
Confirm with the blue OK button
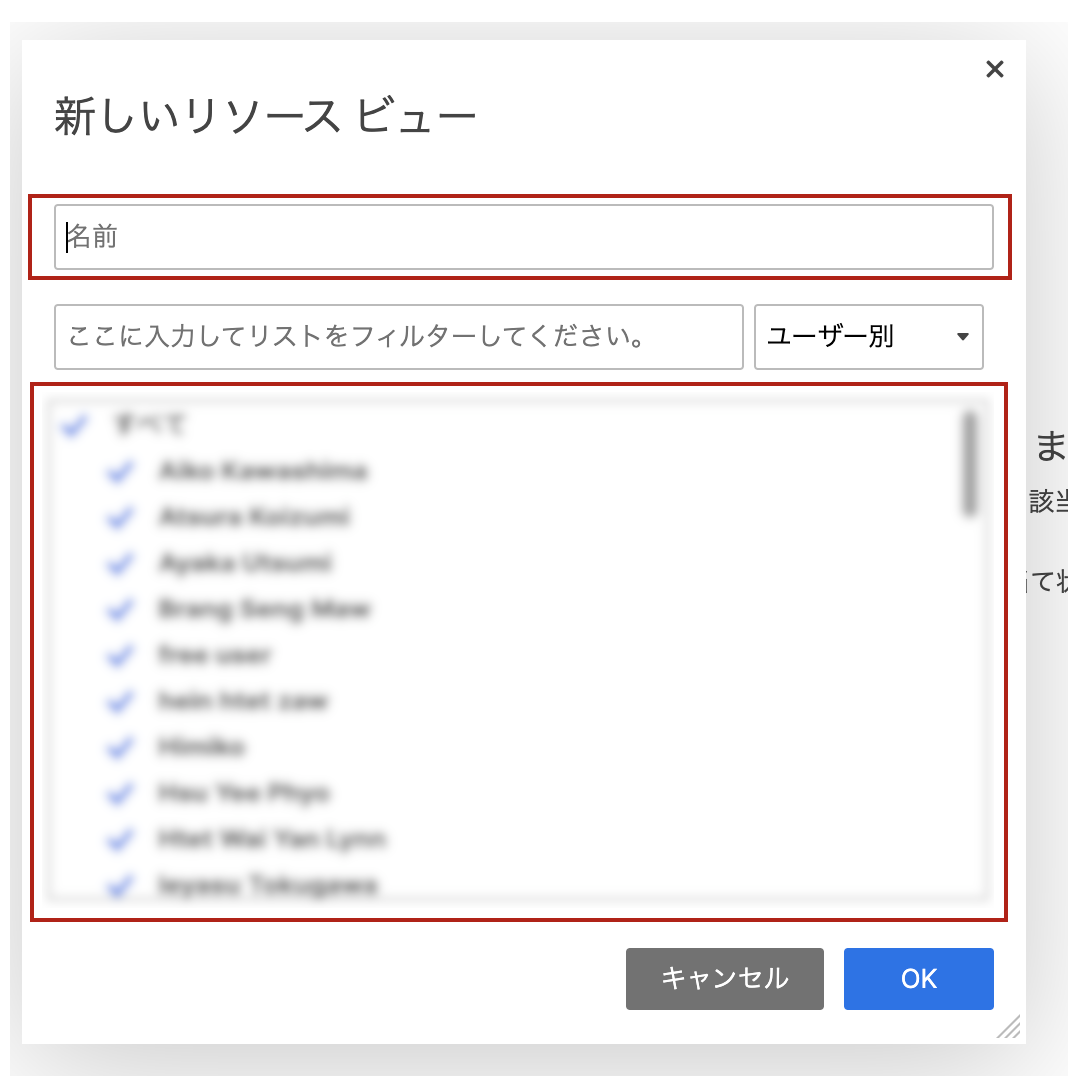pos(918,978)
